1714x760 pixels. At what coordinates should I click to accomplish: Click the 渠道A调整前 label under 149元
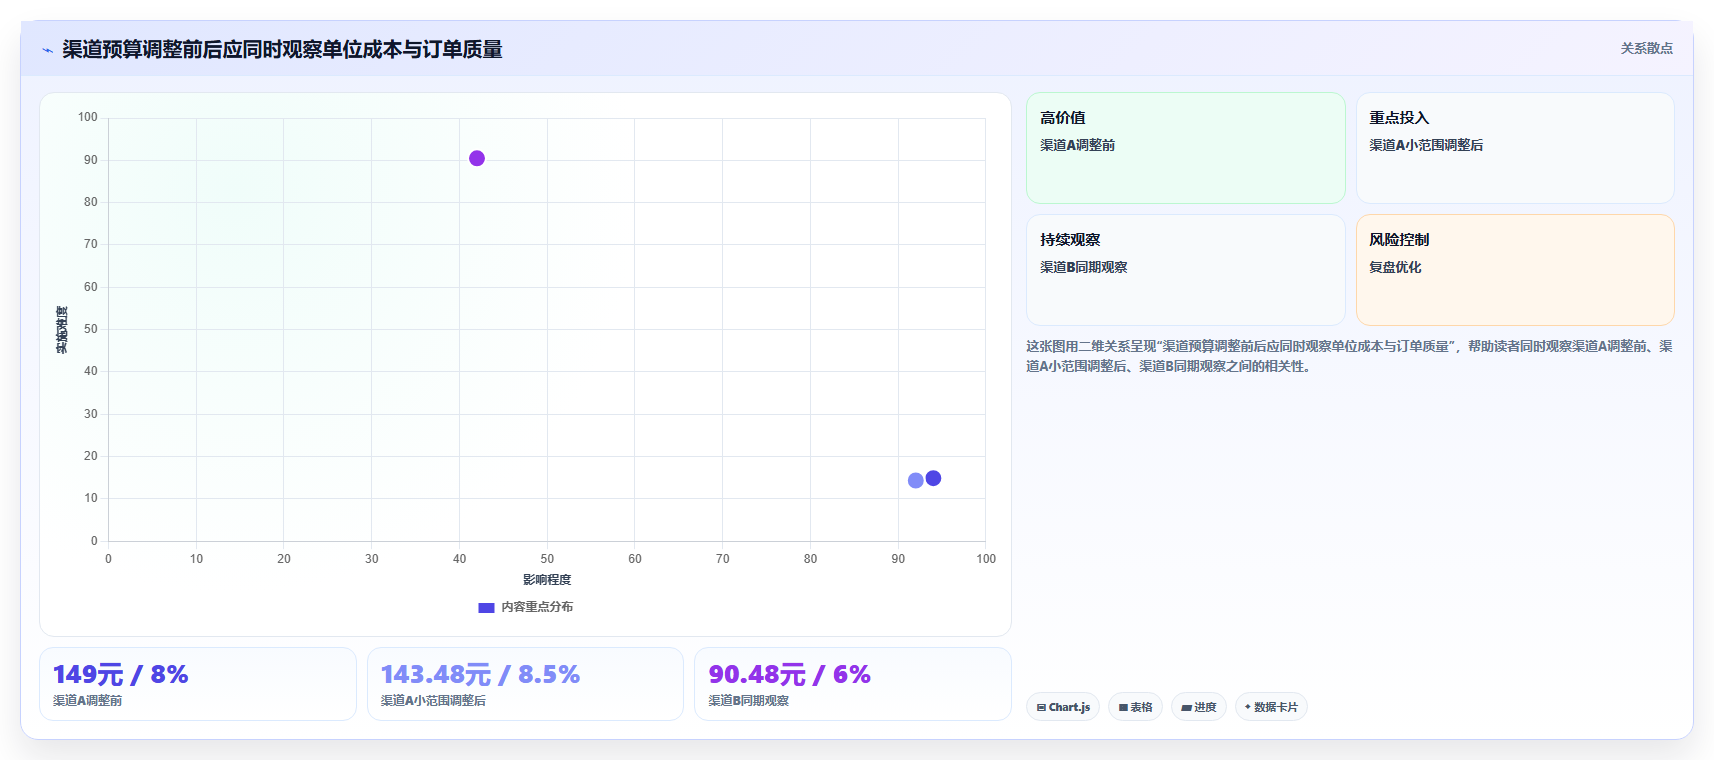coord(88,701)
